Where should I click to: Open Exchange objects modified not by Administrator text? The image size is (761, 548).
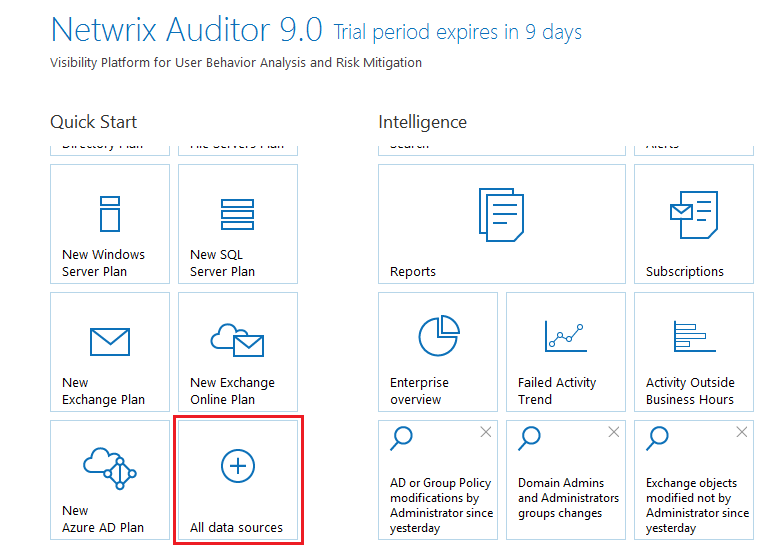click(697, 505)
